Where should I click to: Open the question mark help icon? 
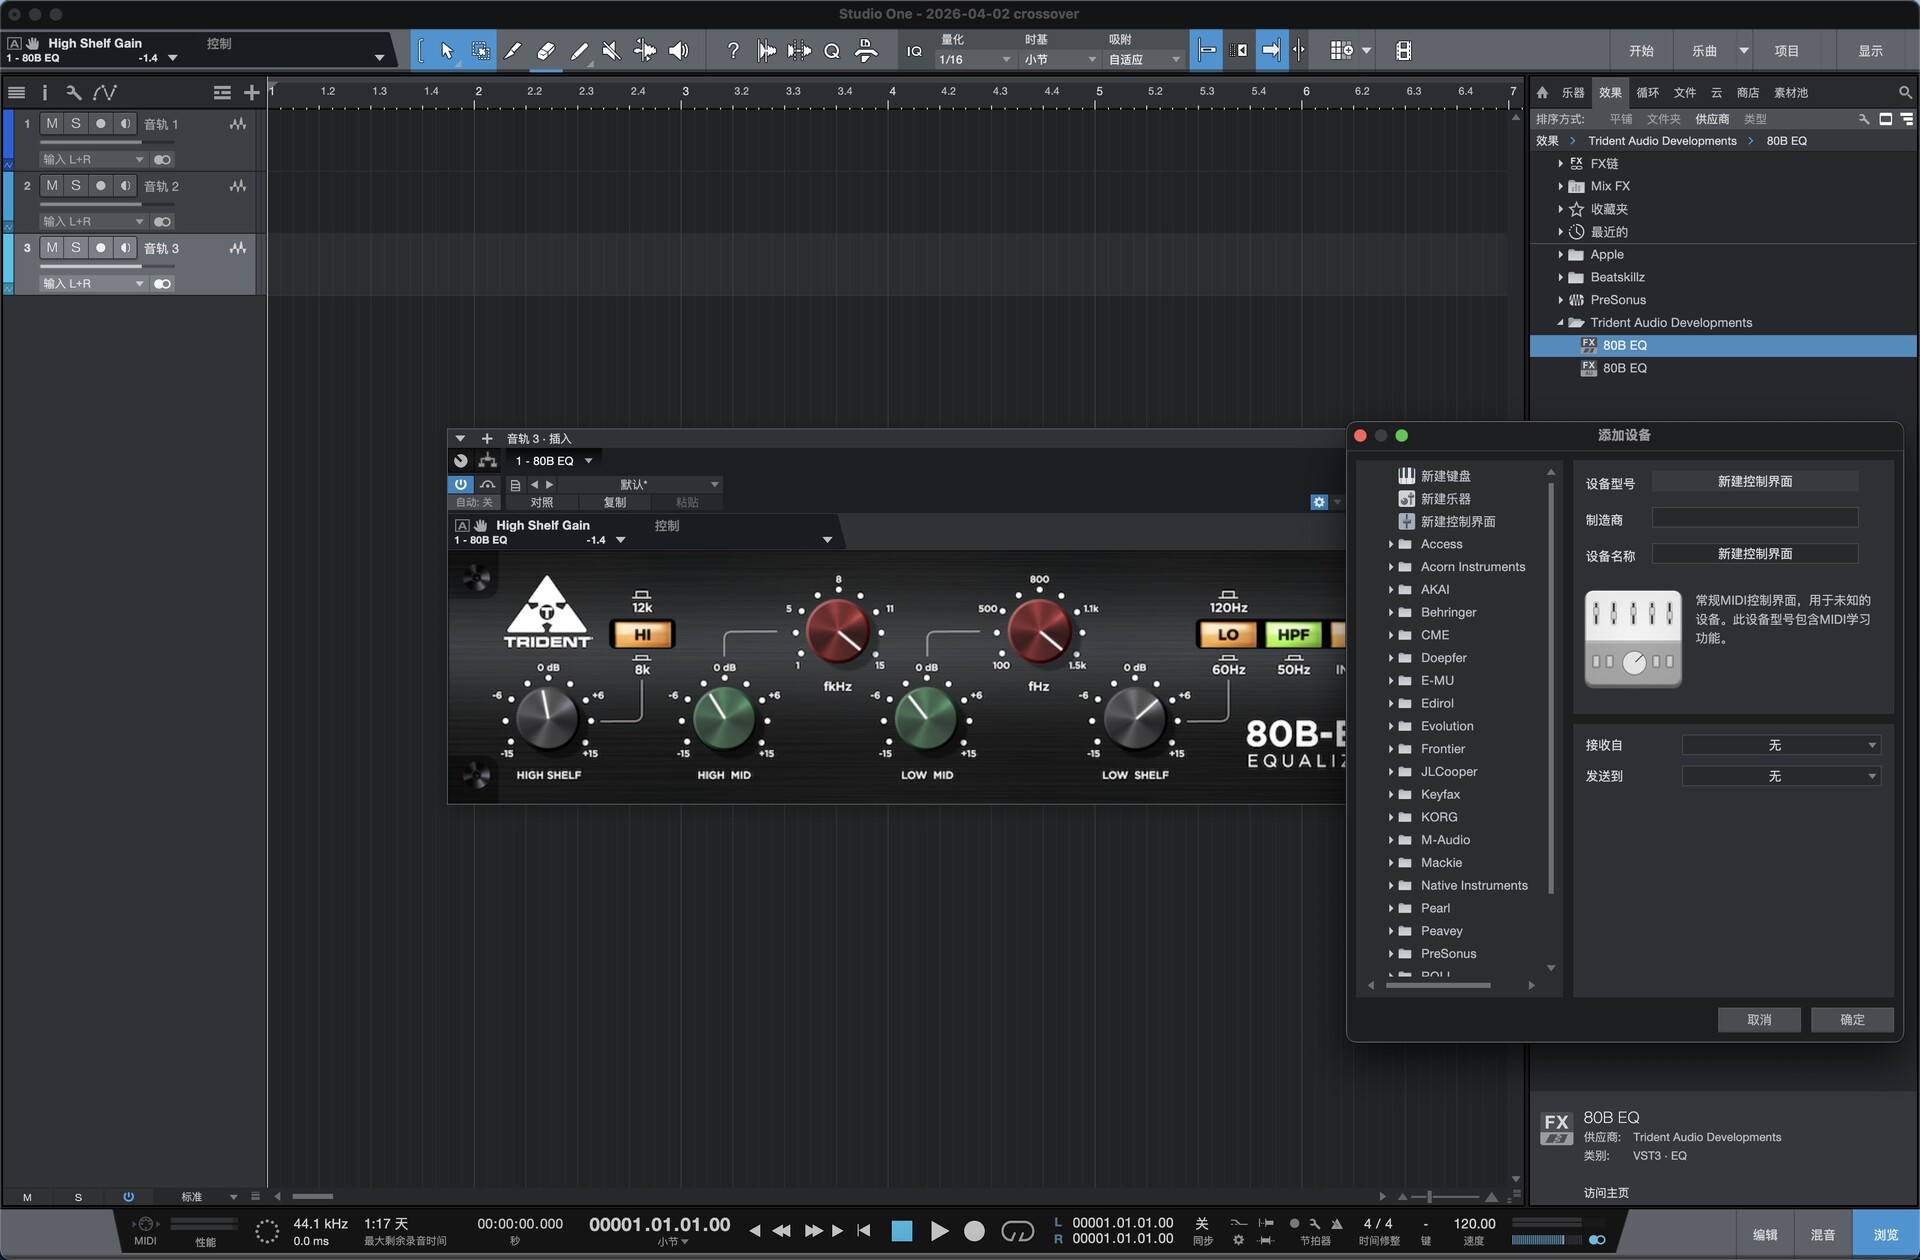tap(733, 51)
